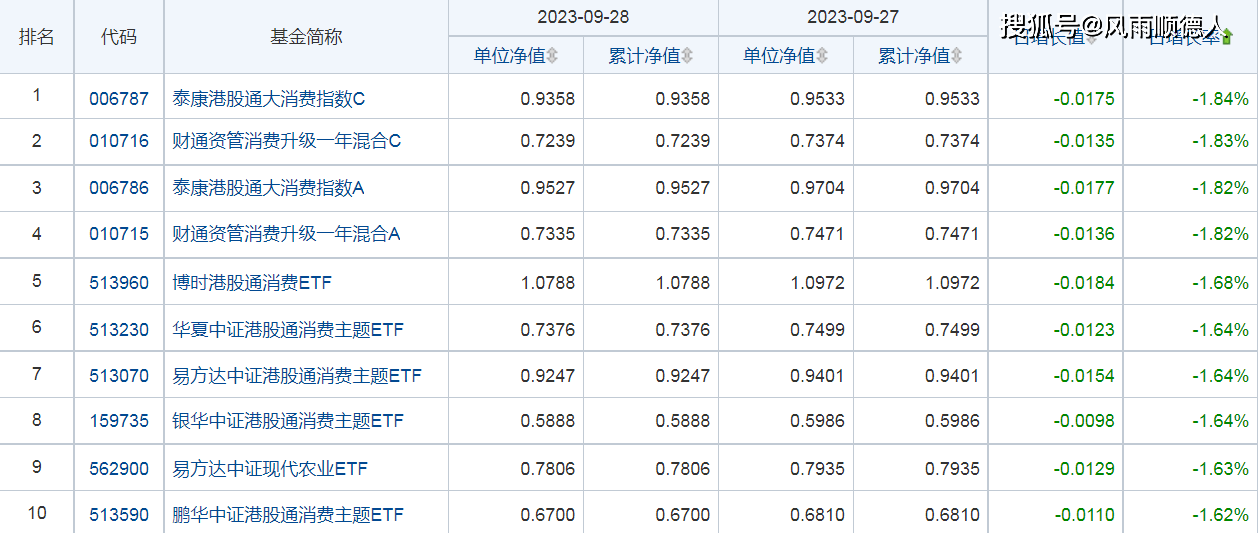Screen dimensions: 1258x533
Task: Click sort arrows beside 2023-09-28 累计净值 header
Action: point(687,57)
